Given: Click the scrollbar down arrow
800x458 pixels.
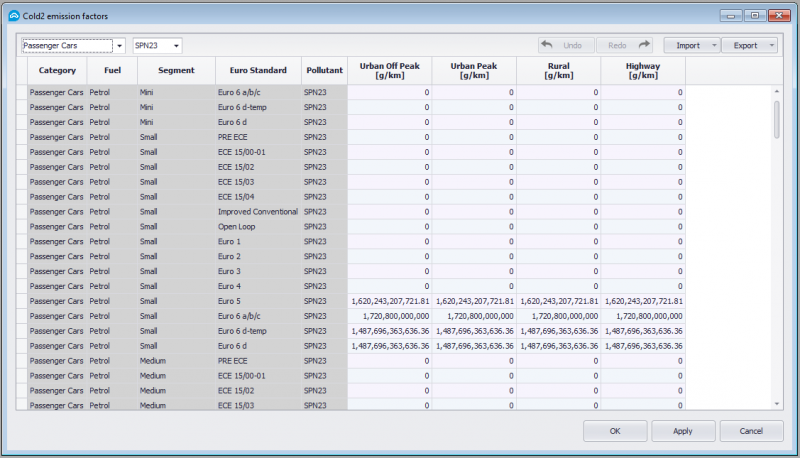Looking at the screenshot, I should pos(777,403).
